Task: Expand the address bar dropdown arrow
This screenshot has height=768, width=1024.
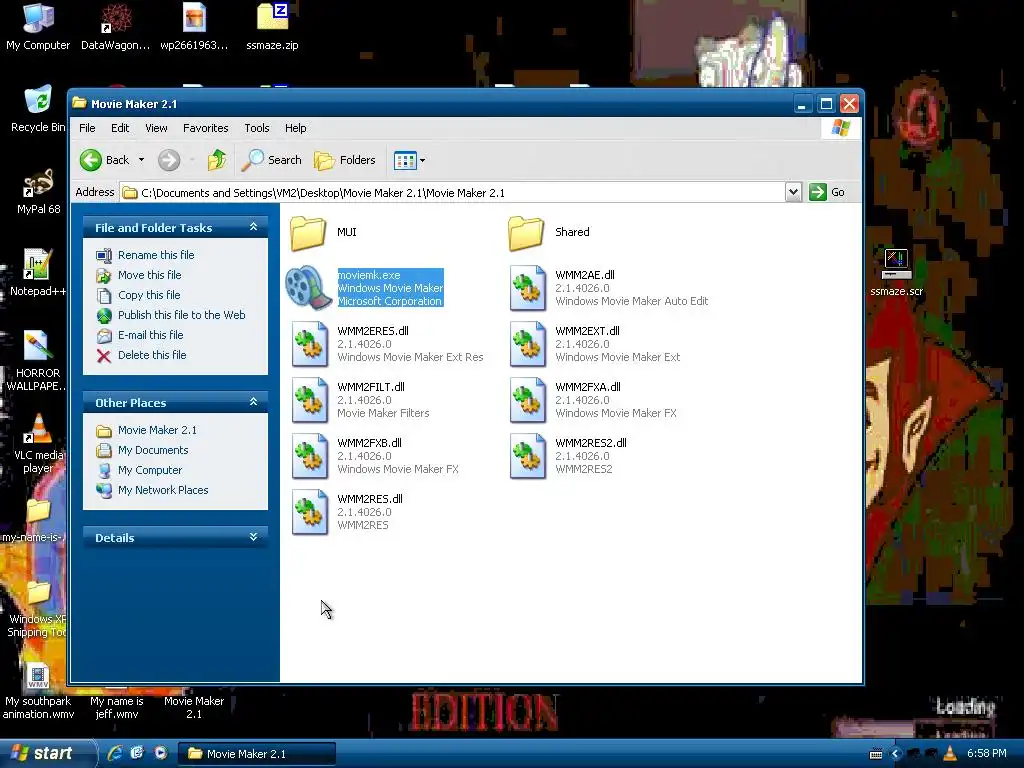Action: coord(793,193)
